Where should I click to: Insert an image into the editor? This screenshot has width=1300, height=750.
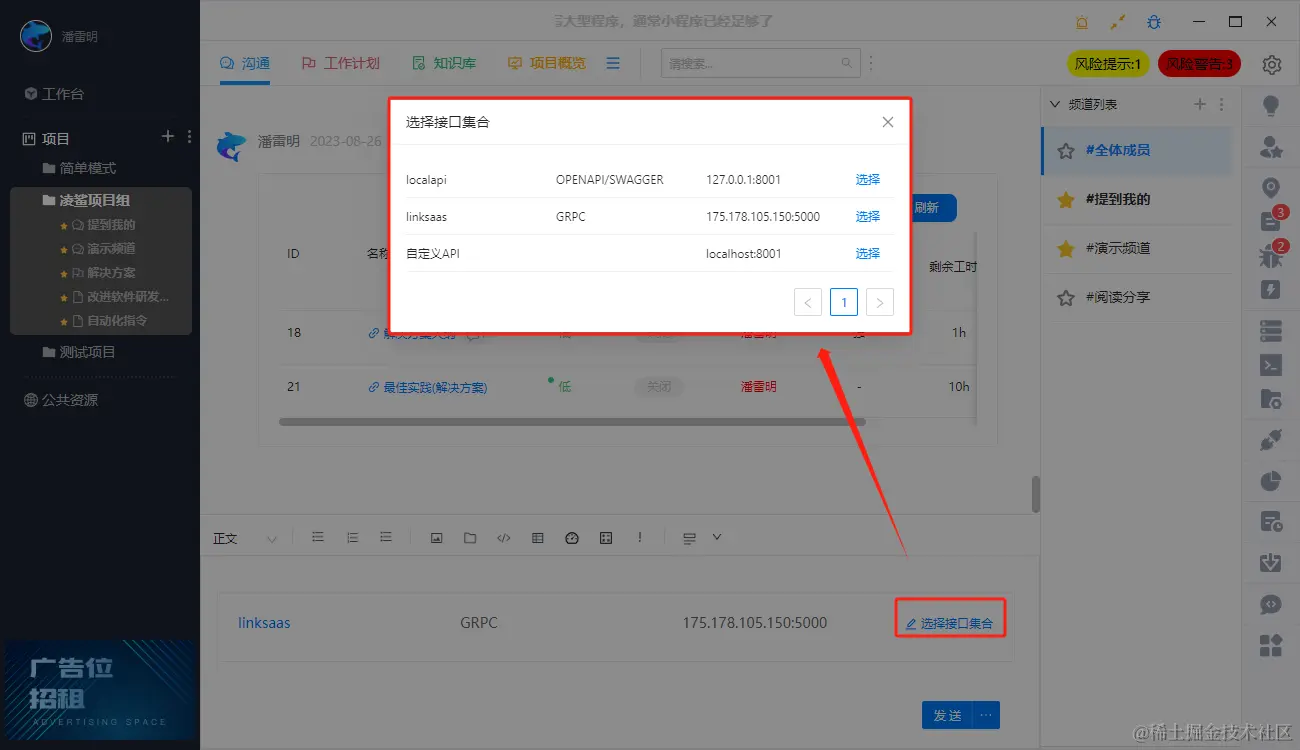436,538
